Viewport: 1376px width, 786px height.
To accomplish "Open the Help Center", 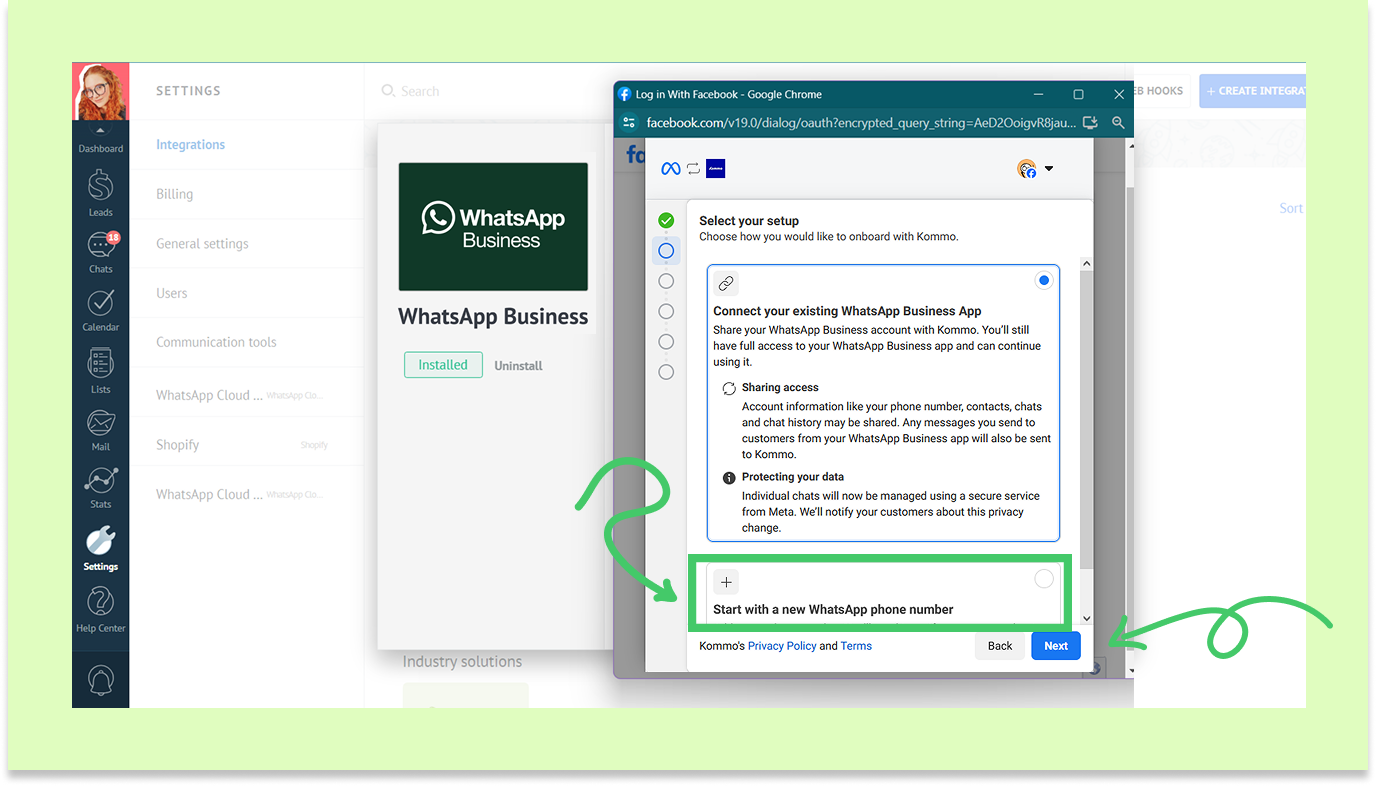I will click(x=100, y=609).
